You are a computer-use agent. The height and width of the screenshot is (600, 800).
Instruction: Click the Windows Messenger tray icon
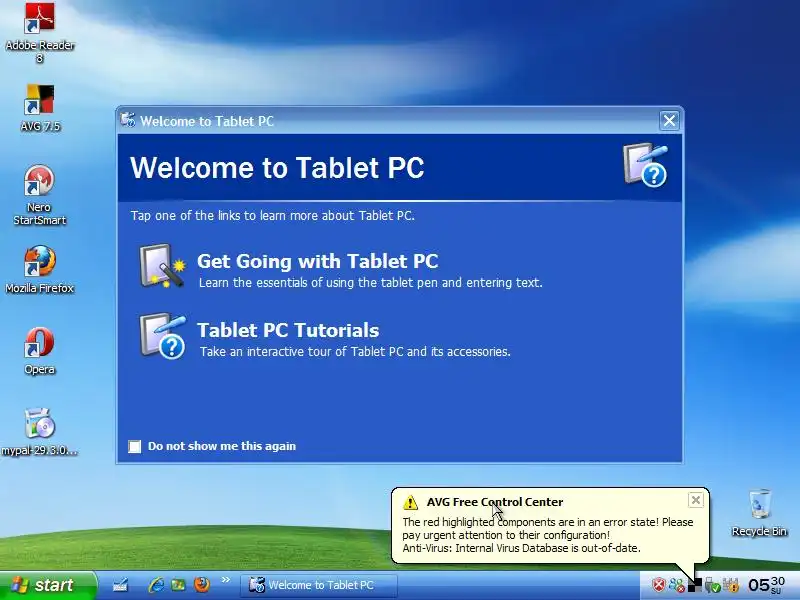pyautogui.click(x=677, y=586)
